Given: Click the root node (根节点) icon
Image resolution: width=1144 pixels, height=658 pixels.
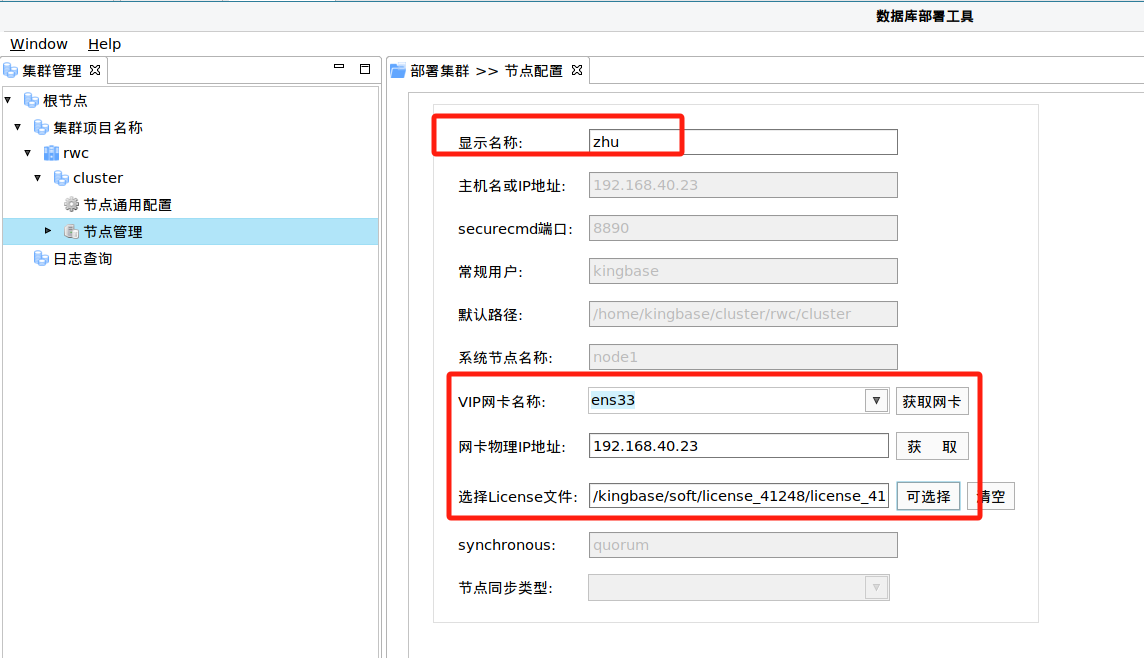Looking at the screenshot, I should [31, 101].
